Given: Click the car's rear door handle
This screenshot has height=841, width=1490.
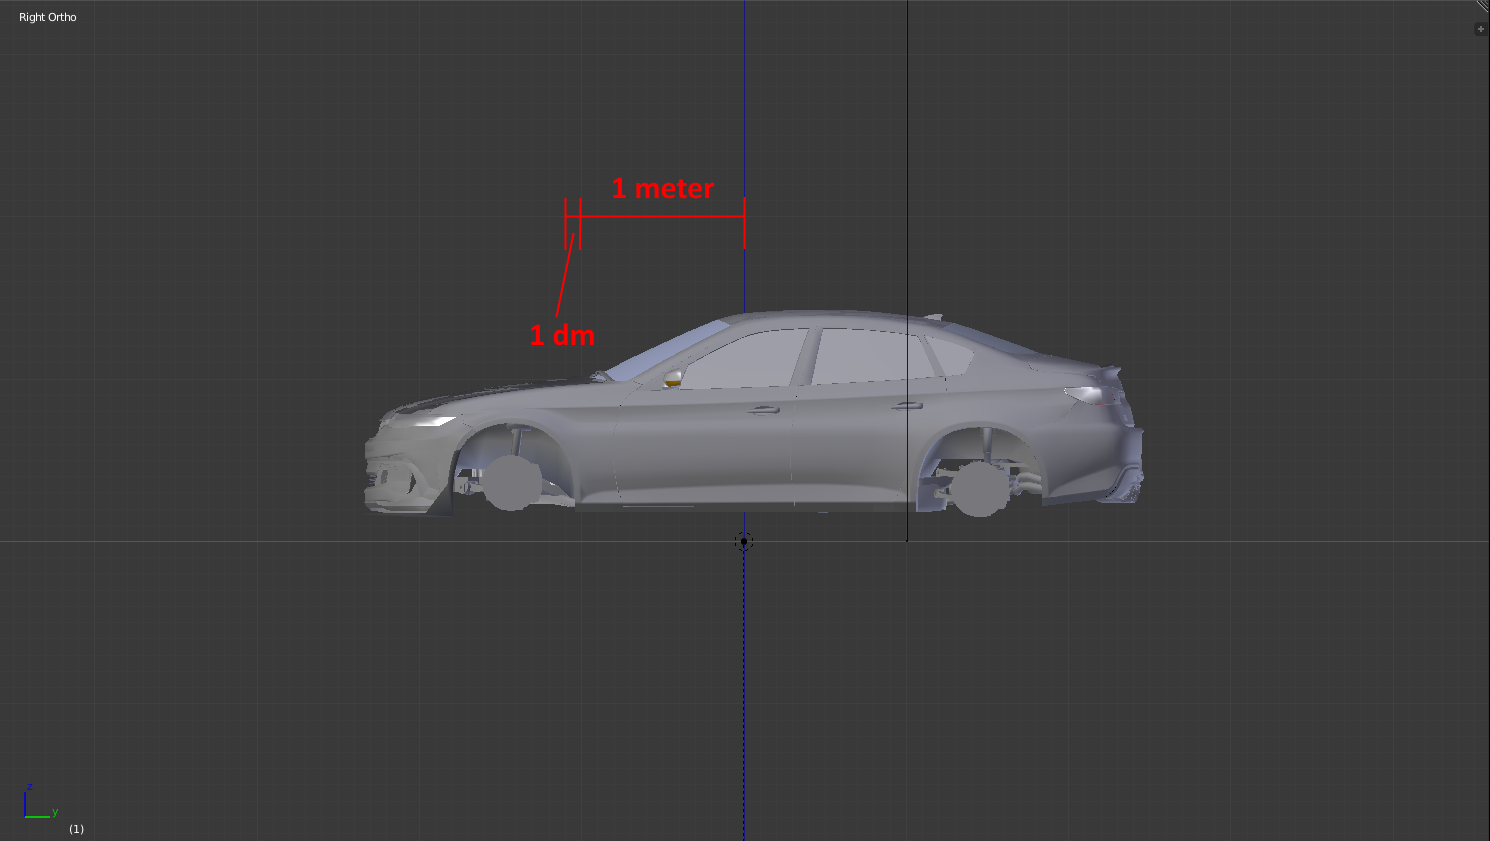Looking at the screenshot, I should (x=906, y=405).
